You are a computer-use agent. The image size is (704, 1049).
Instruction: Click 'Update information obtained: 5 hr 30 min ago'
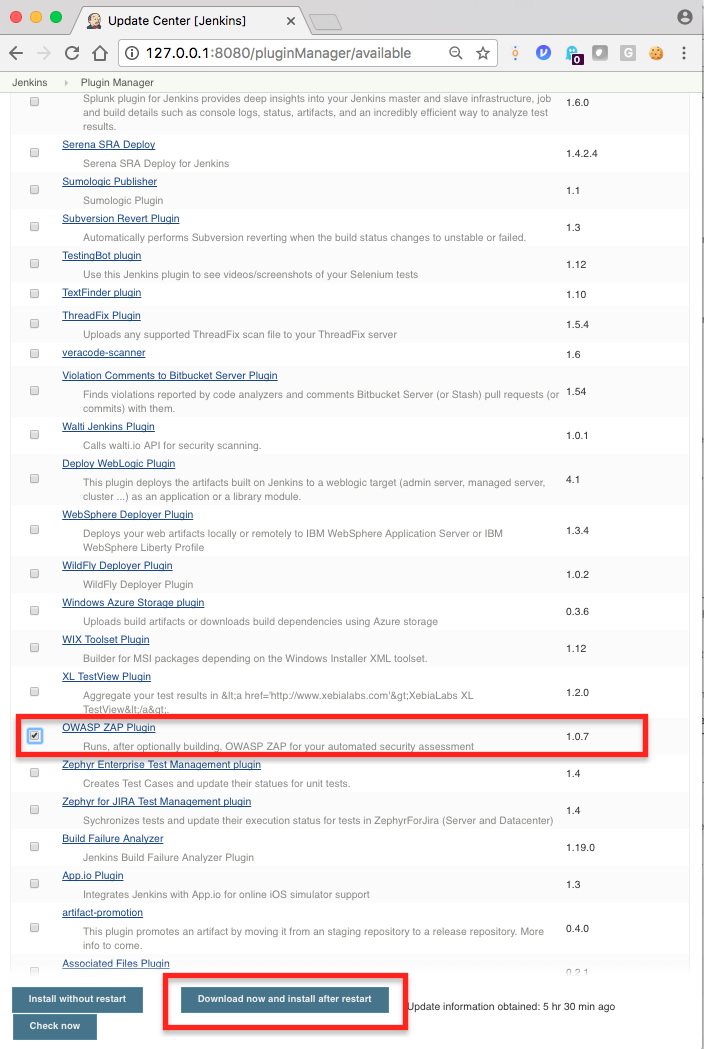tap(511, 1006)
